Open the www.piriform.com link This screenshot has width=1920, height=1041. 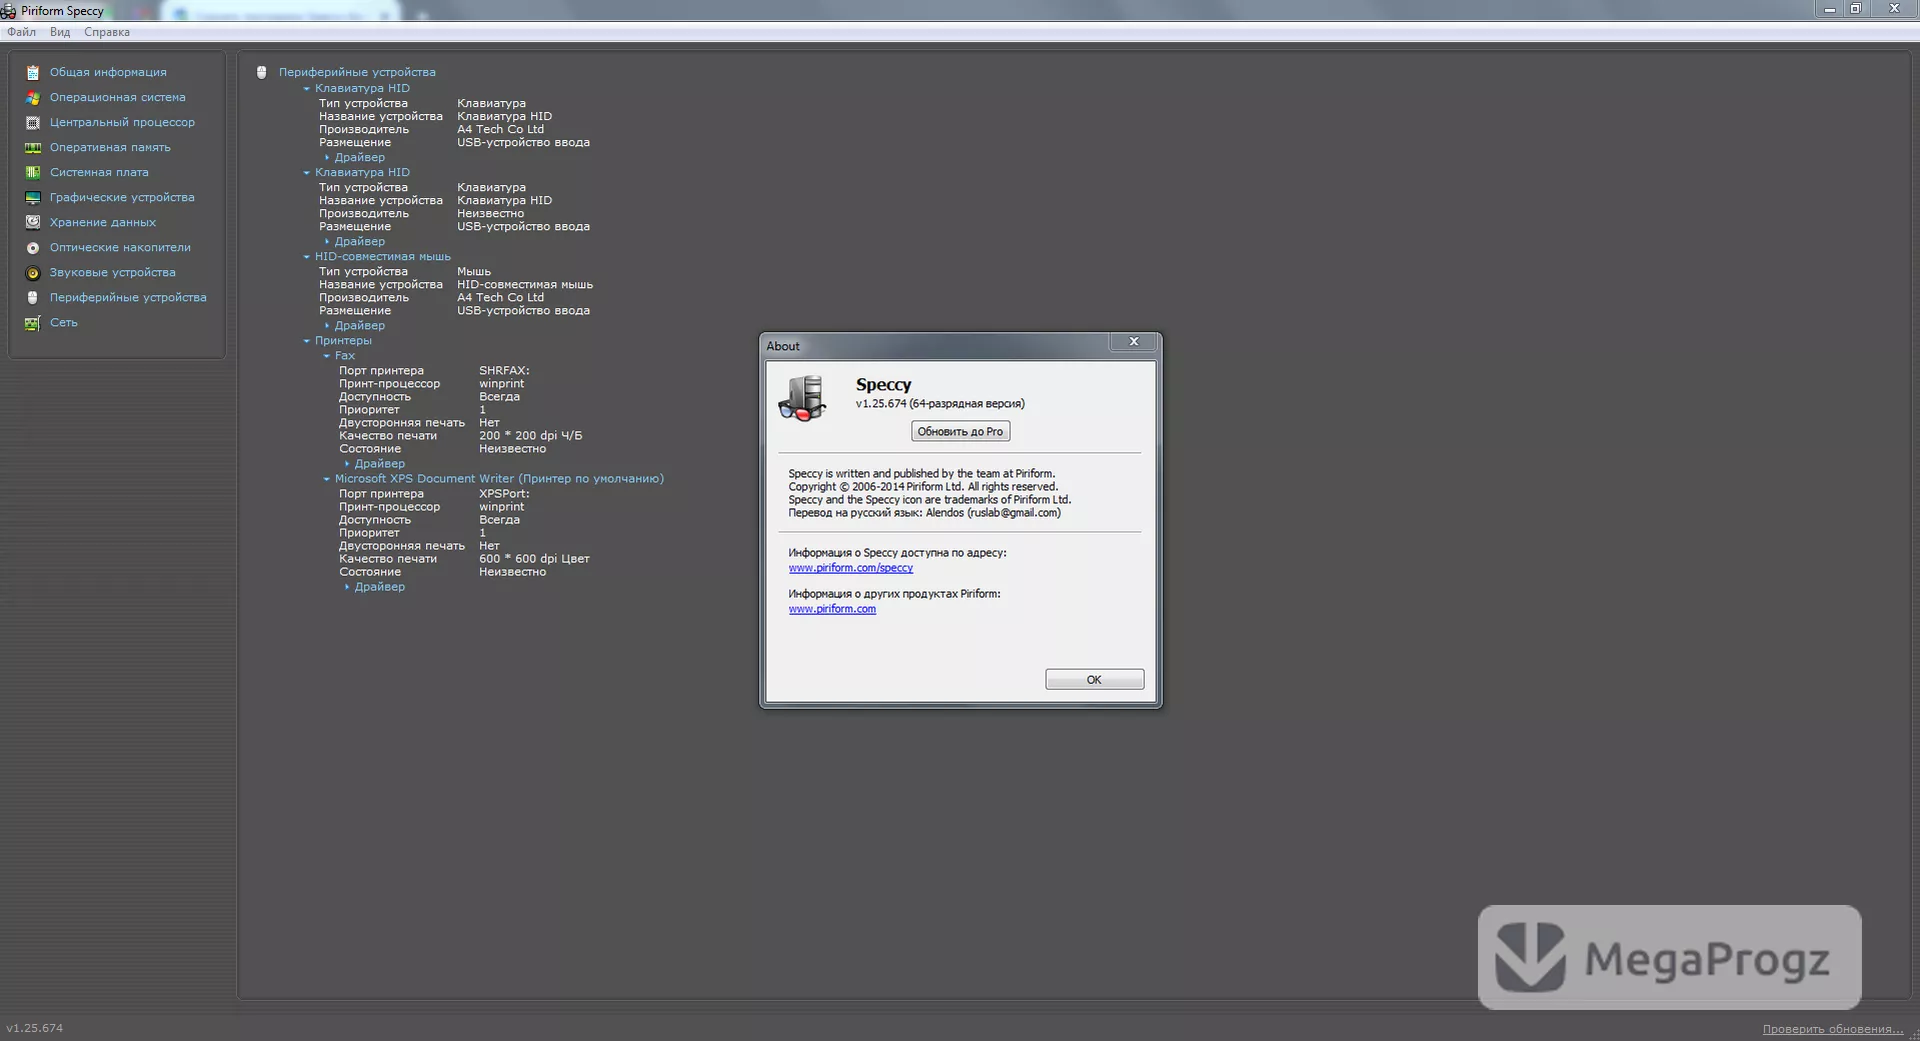coord(832,608)
